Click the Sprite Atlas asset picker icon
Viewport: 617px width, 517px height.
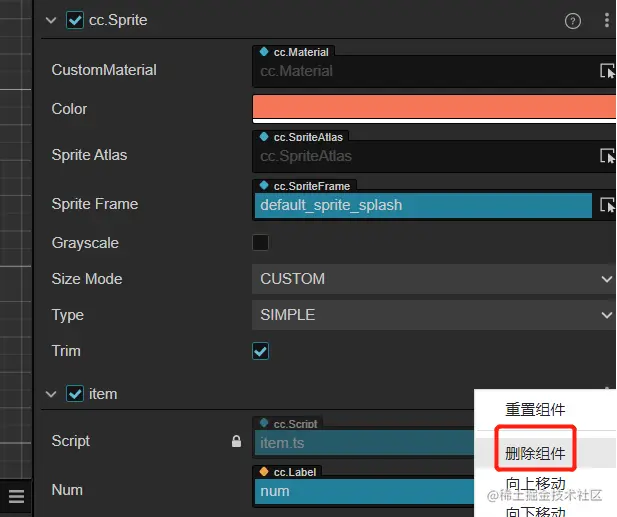pos(607,156)
